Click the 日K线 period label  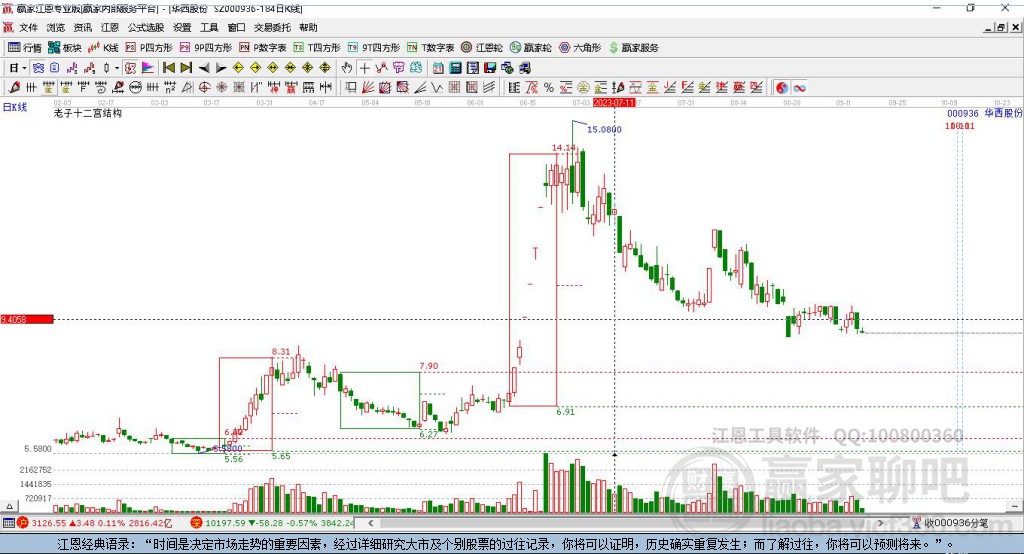[x=15, y=107]
